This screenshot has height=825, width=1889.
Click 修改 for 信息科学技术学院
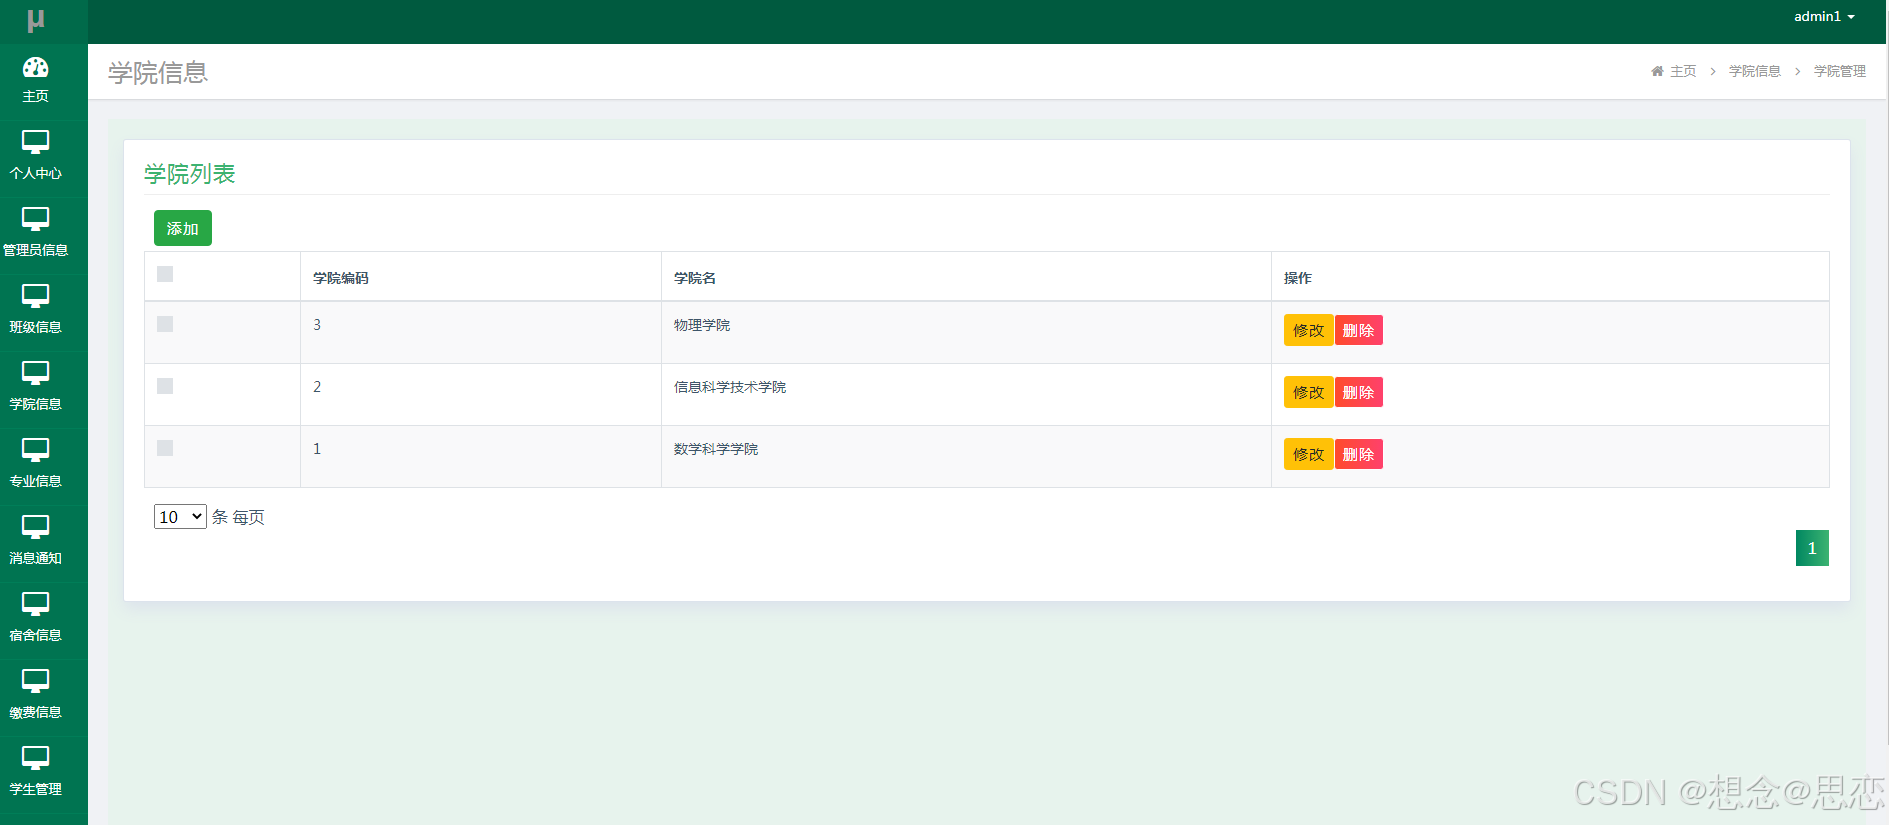pyautogui.click(x=1308, y=392)
